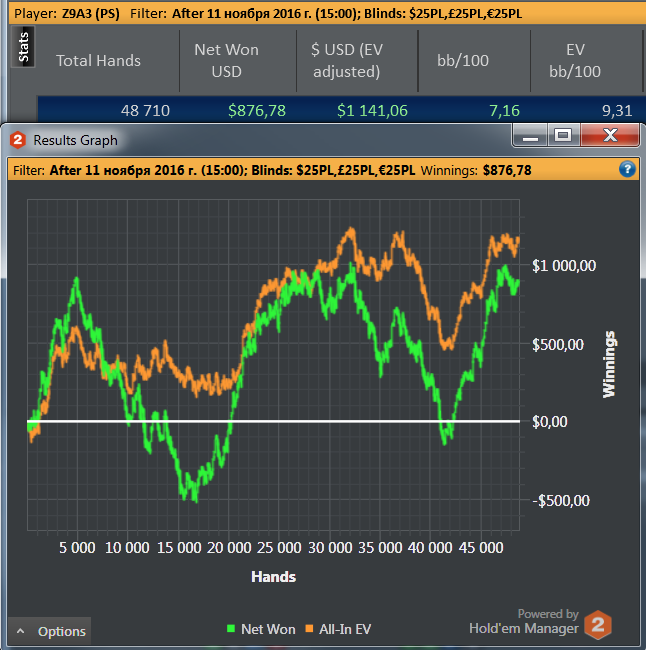The image size is (646, 650).
Task: Click the Winnings: $876,78 label
Action: point(476,170)
